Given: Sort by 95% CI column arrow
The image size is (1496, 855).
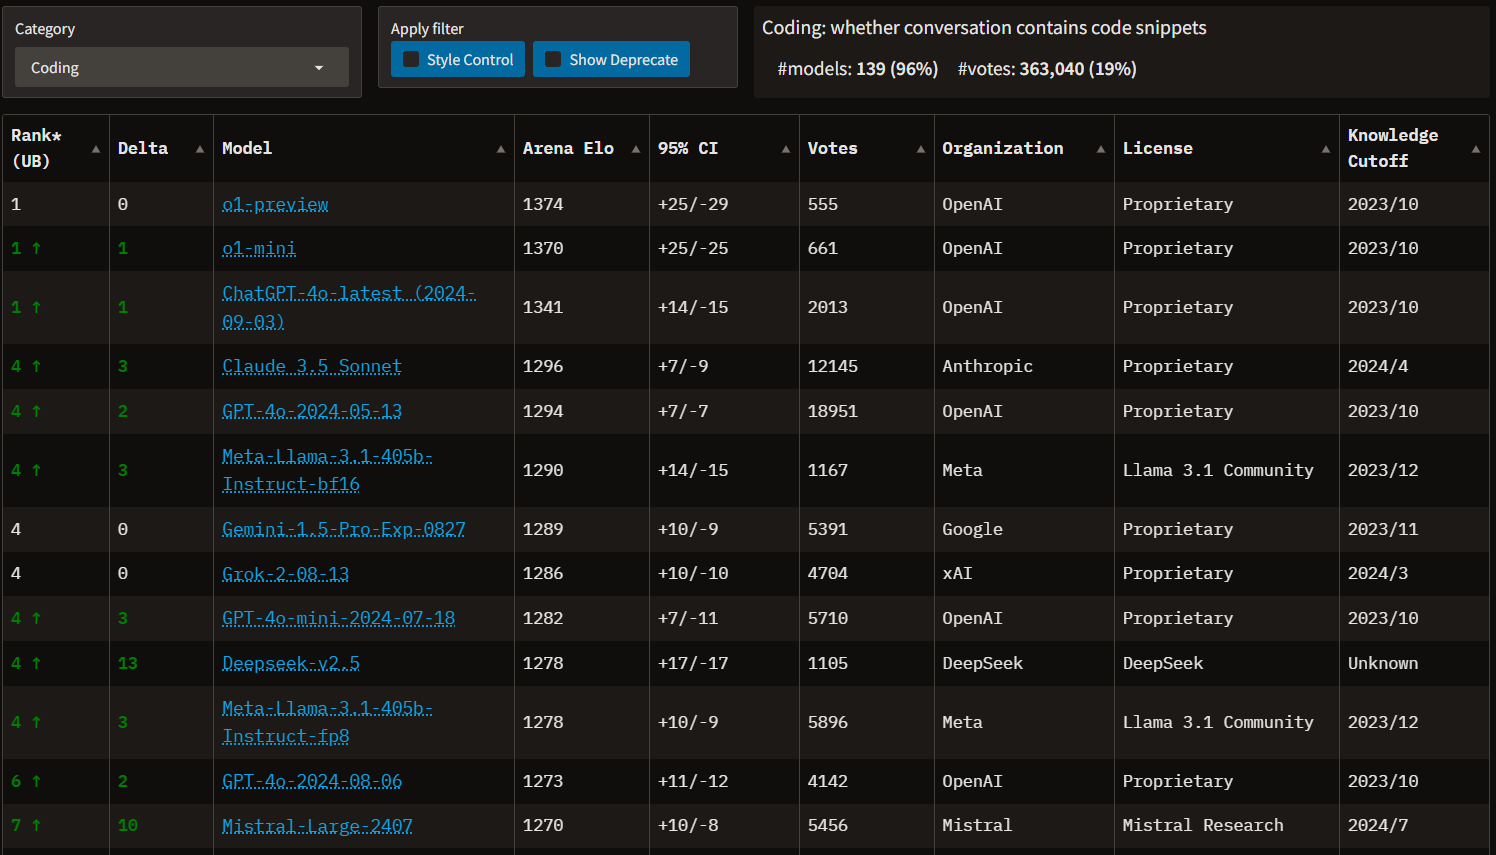Looking at the screenshot, I should (x=786, y=149).
